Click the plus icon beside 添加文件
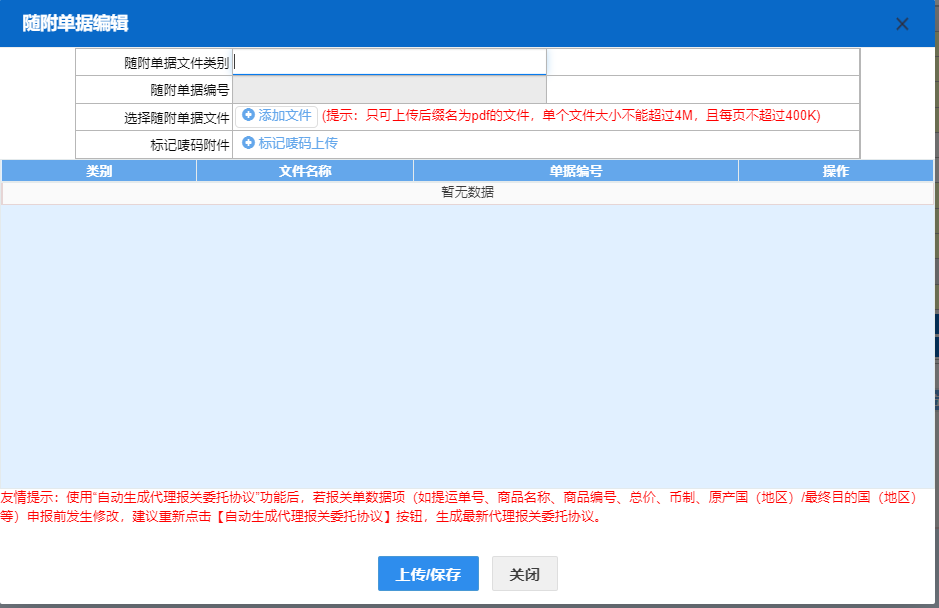 point(249,116)
